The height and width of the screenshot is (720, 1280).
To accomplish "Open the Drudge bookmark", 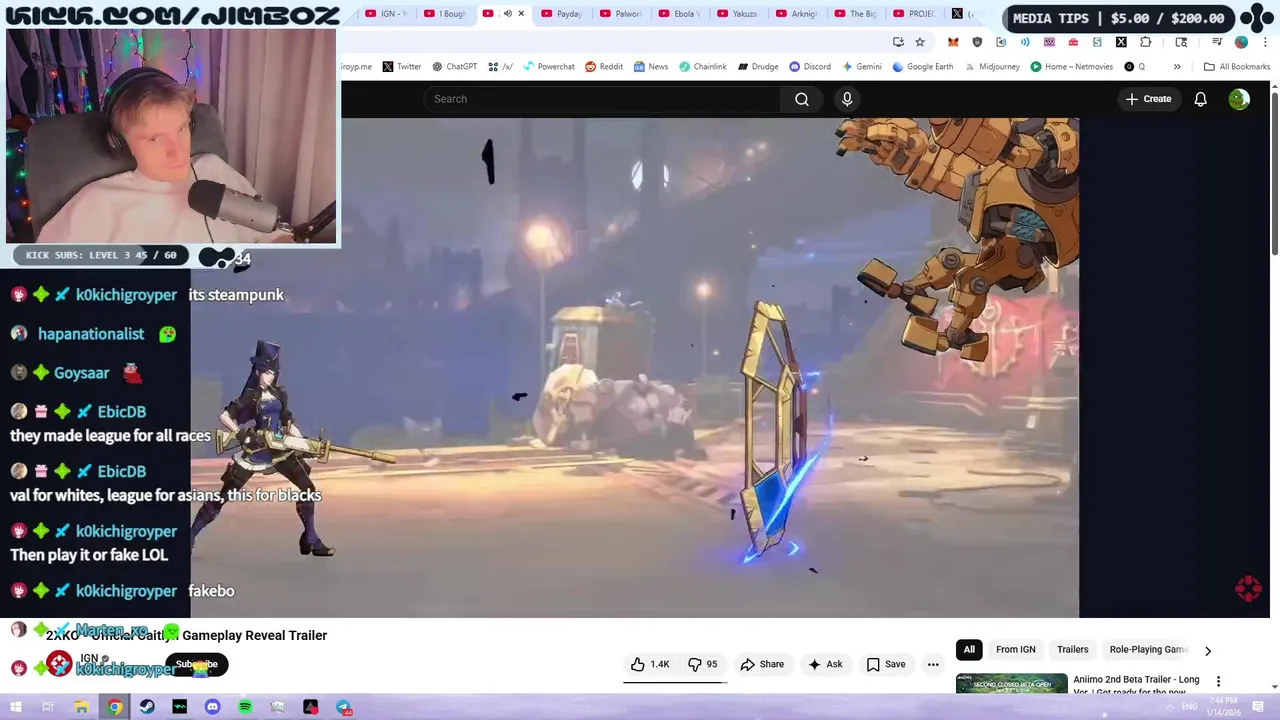I will 758,67.
